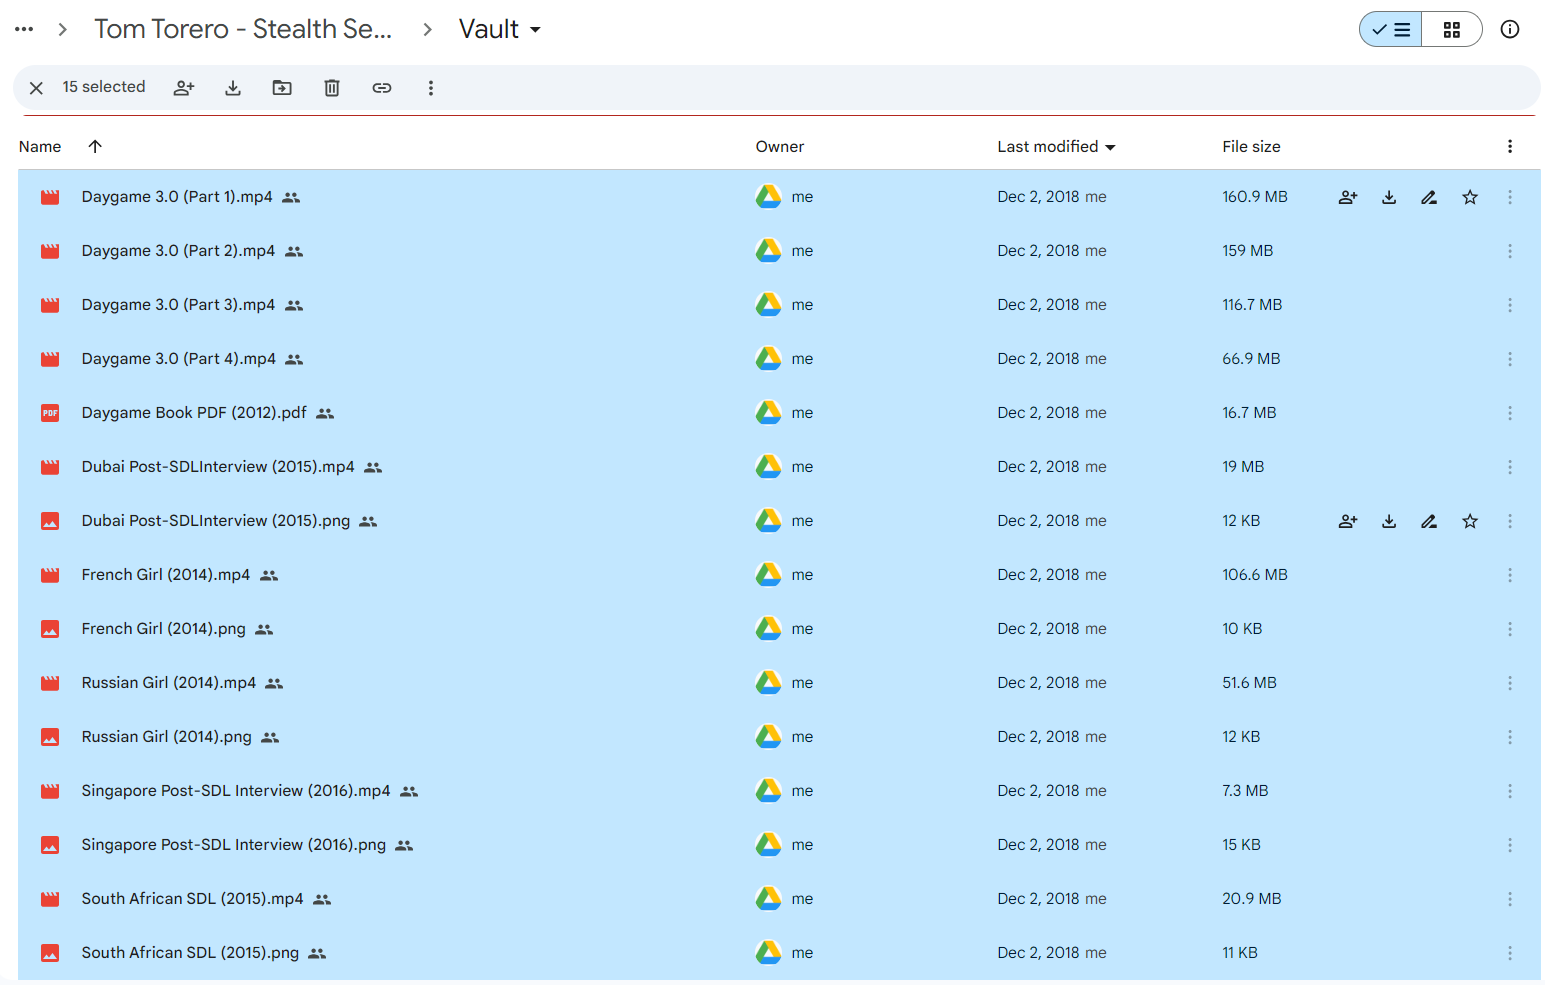Open more actions for Singapore Post-SDL Interview (2016).mp4

coord(1510,791)
